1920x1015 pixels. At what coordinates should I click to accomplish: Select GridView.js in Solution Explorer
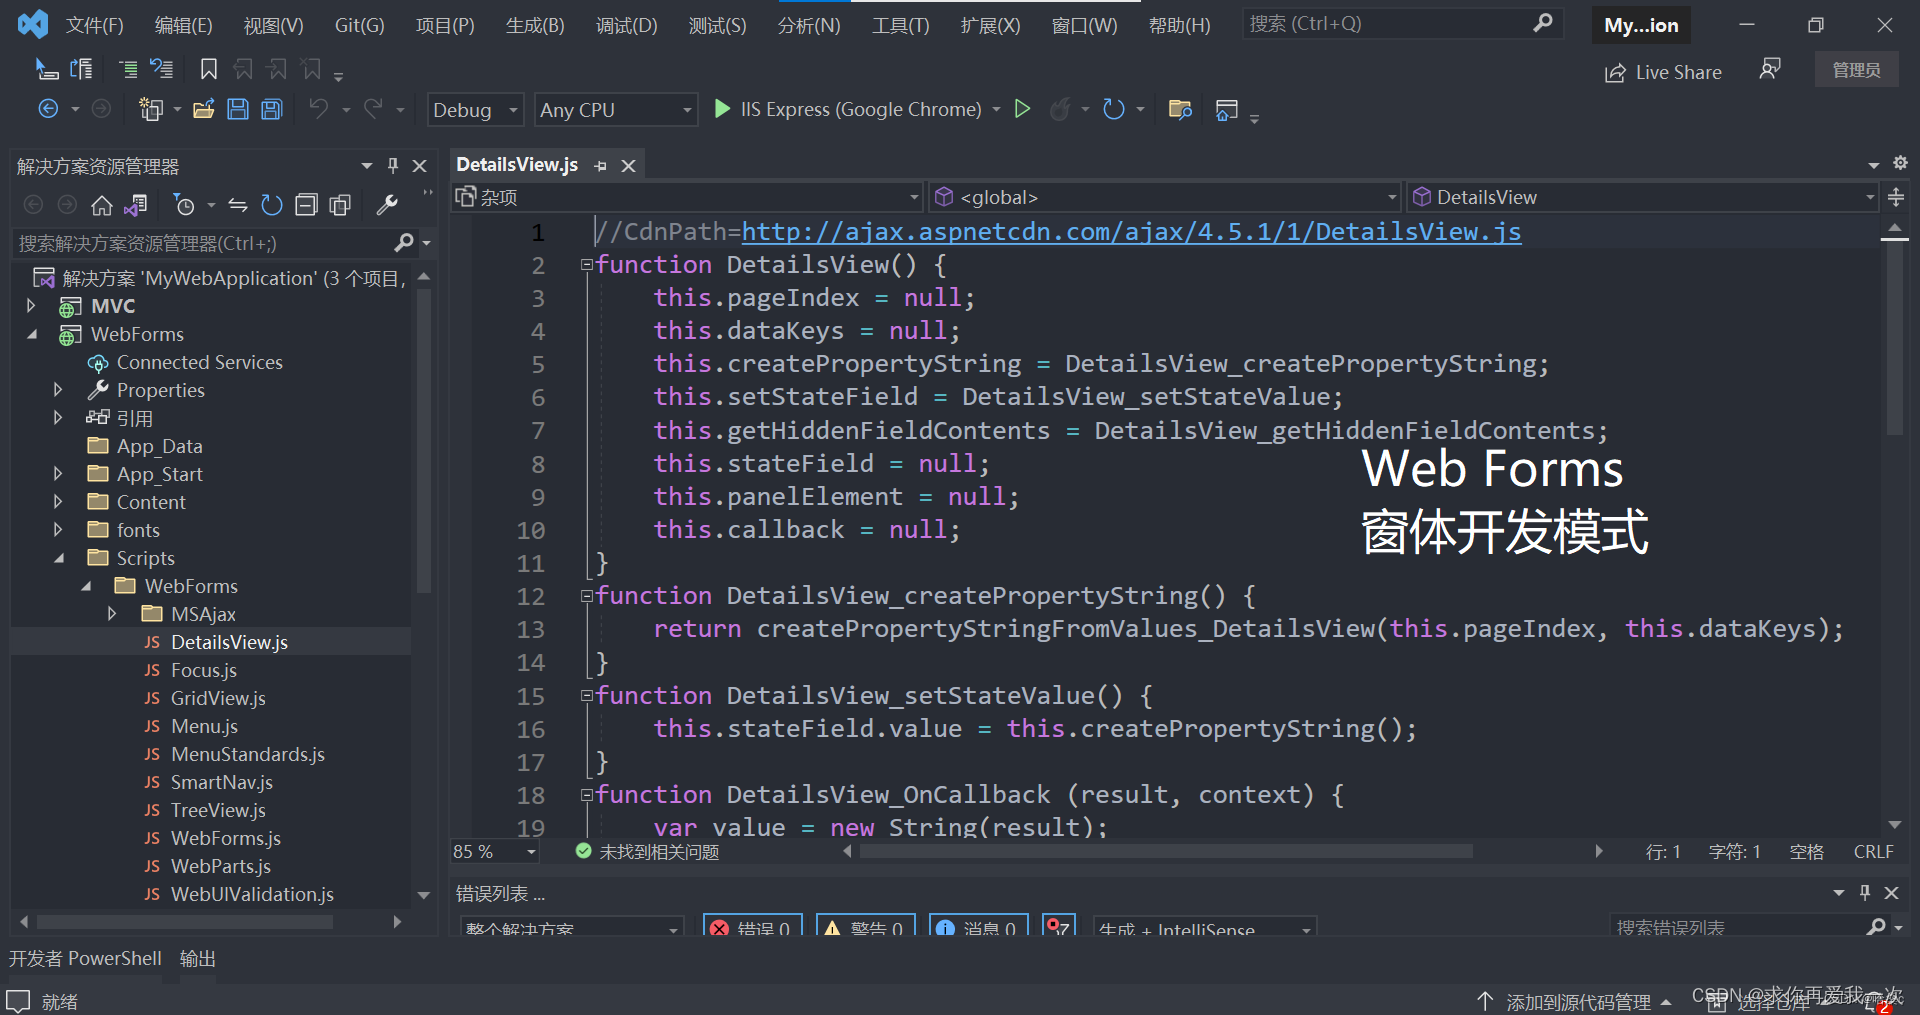(218, 698)
